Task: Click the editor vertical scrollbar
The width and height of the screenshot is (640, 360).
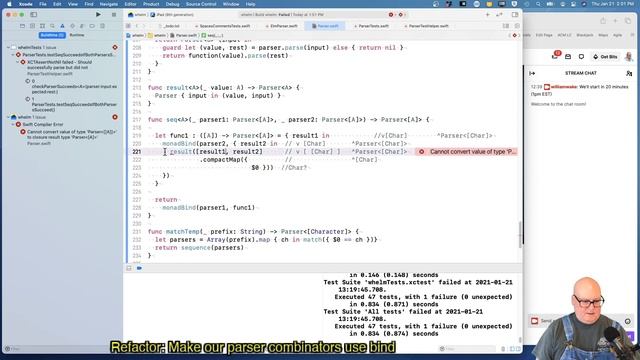Action: click(520, 234)
